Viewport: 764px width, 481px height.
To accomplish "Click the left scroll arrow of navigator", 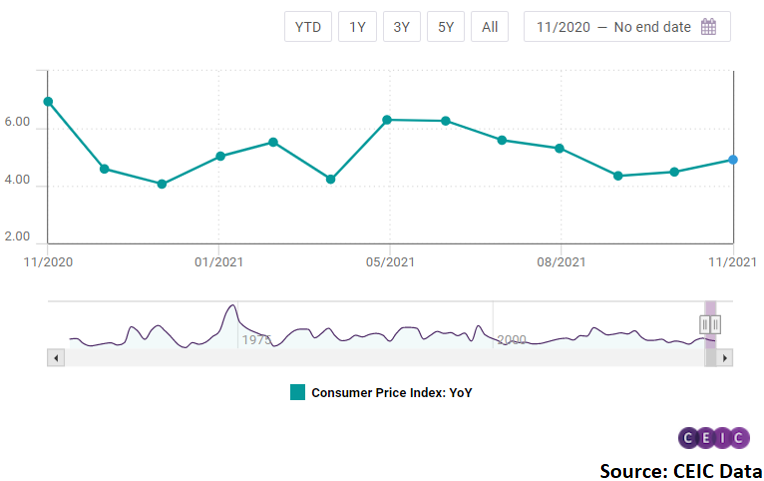I will [56, 357].
